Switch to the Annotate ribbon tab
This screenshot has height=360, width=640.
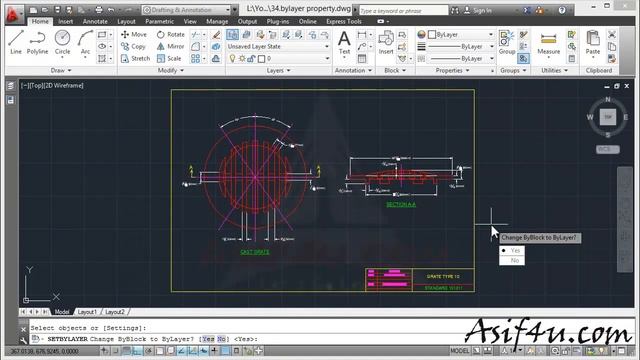[95, 21]
